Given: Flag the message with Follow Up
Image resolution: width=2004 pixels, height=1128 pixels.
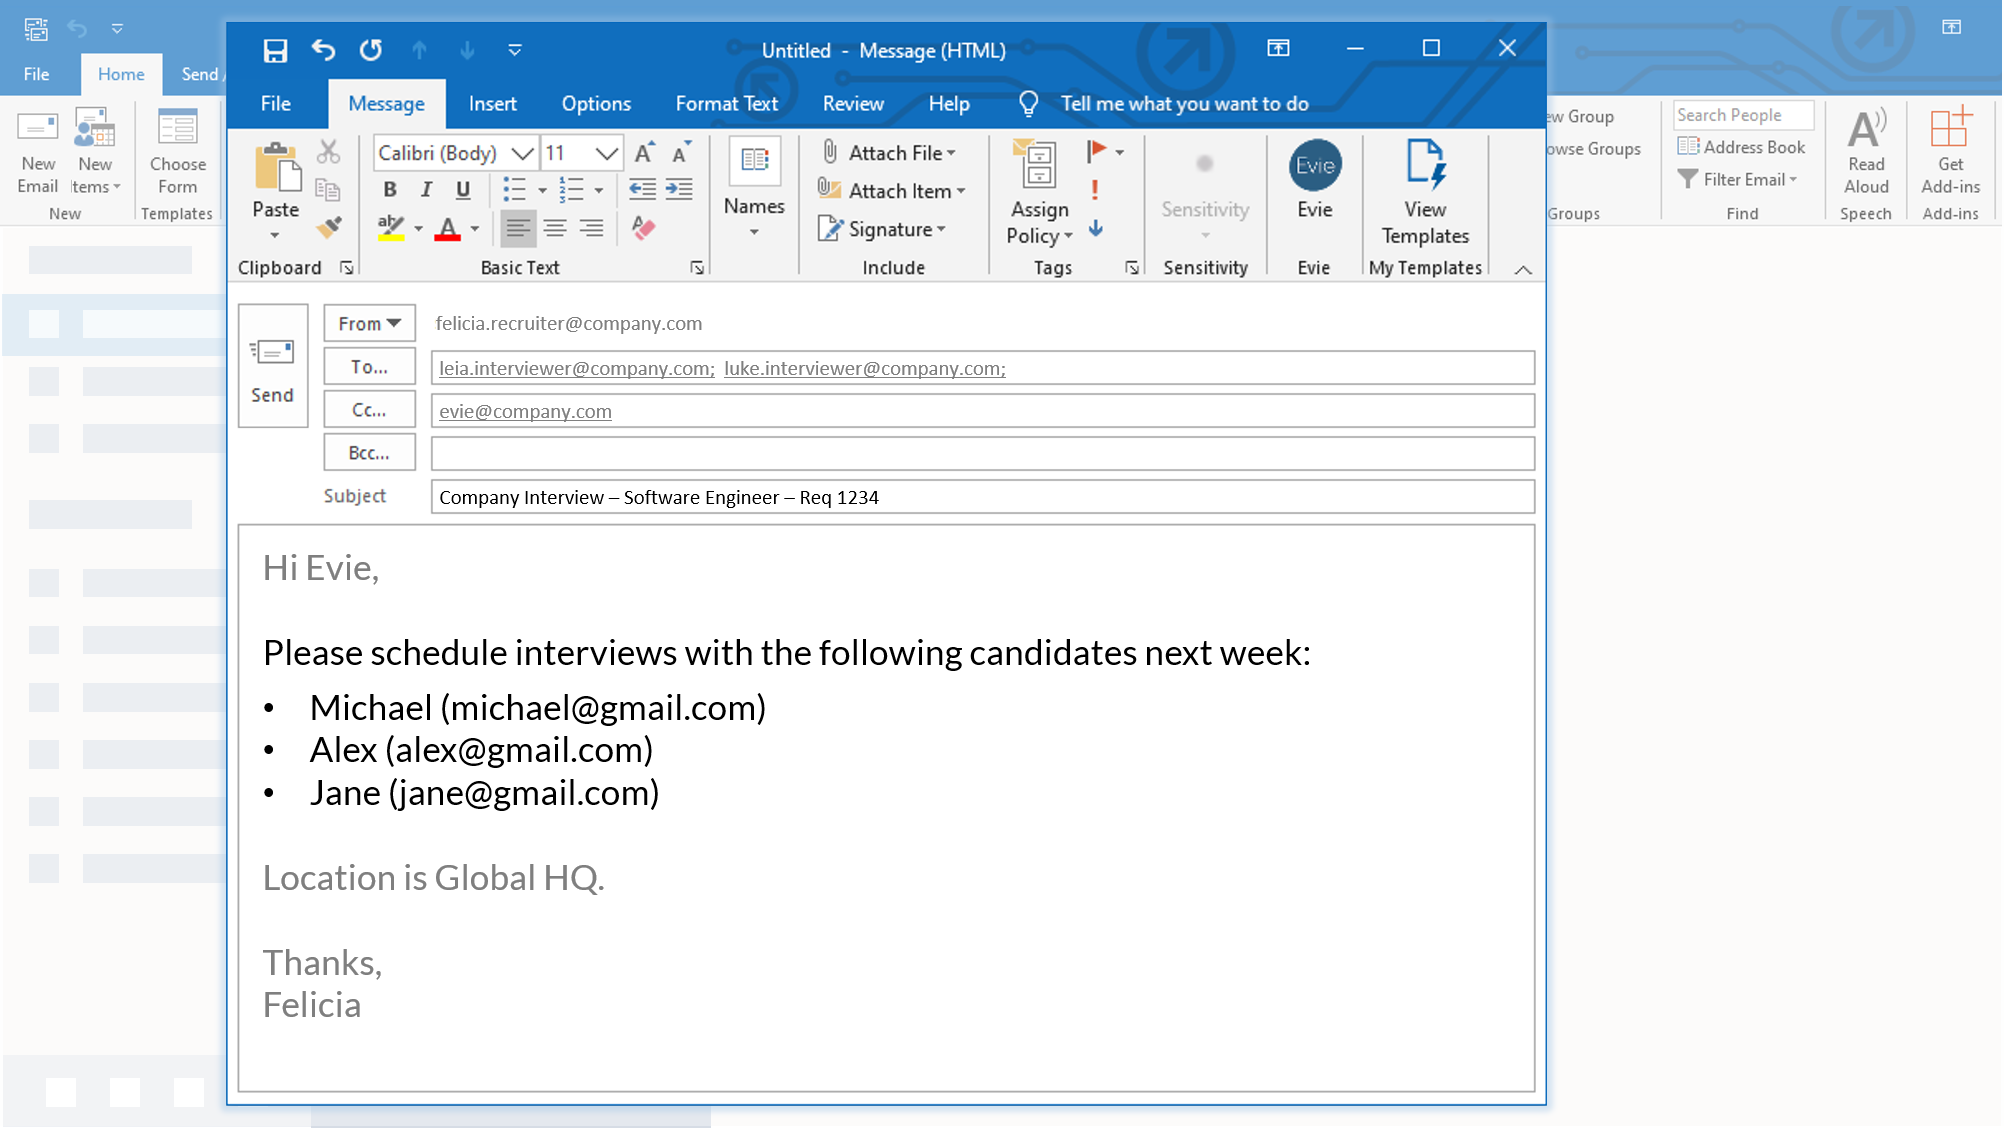Looking at the screenshot, I should (1097, 151).
